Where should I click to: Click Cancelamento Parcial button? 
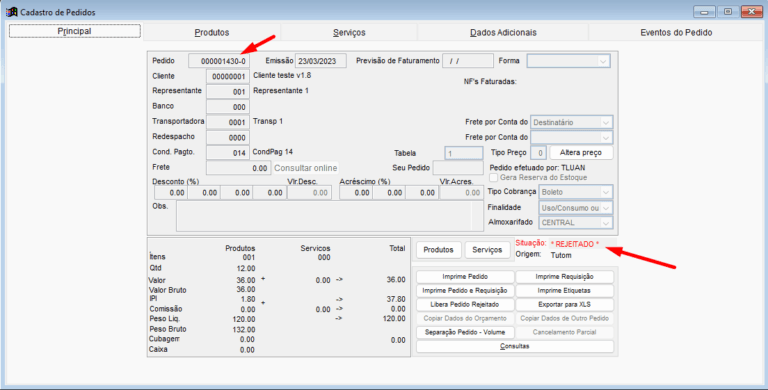[x=565, y=332]
